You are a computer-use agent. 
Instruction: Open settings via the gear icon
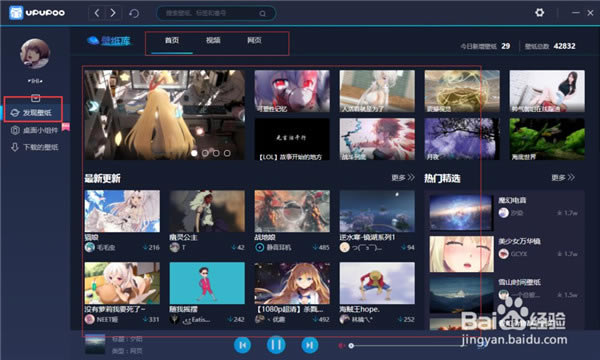540,13
